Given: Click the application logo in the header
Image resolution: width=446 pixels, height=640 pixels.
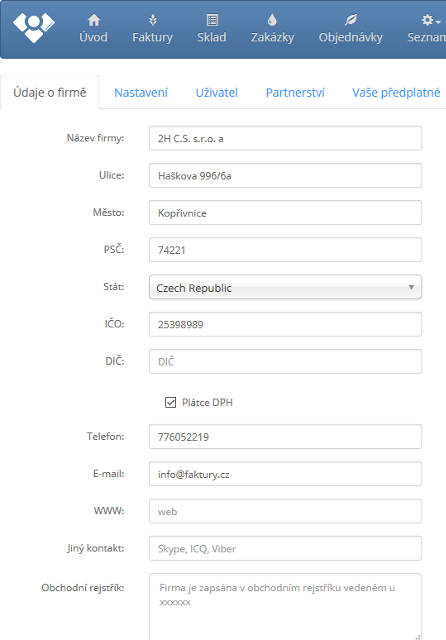Looking at the screenshot, I should click(x=34, y=27).
